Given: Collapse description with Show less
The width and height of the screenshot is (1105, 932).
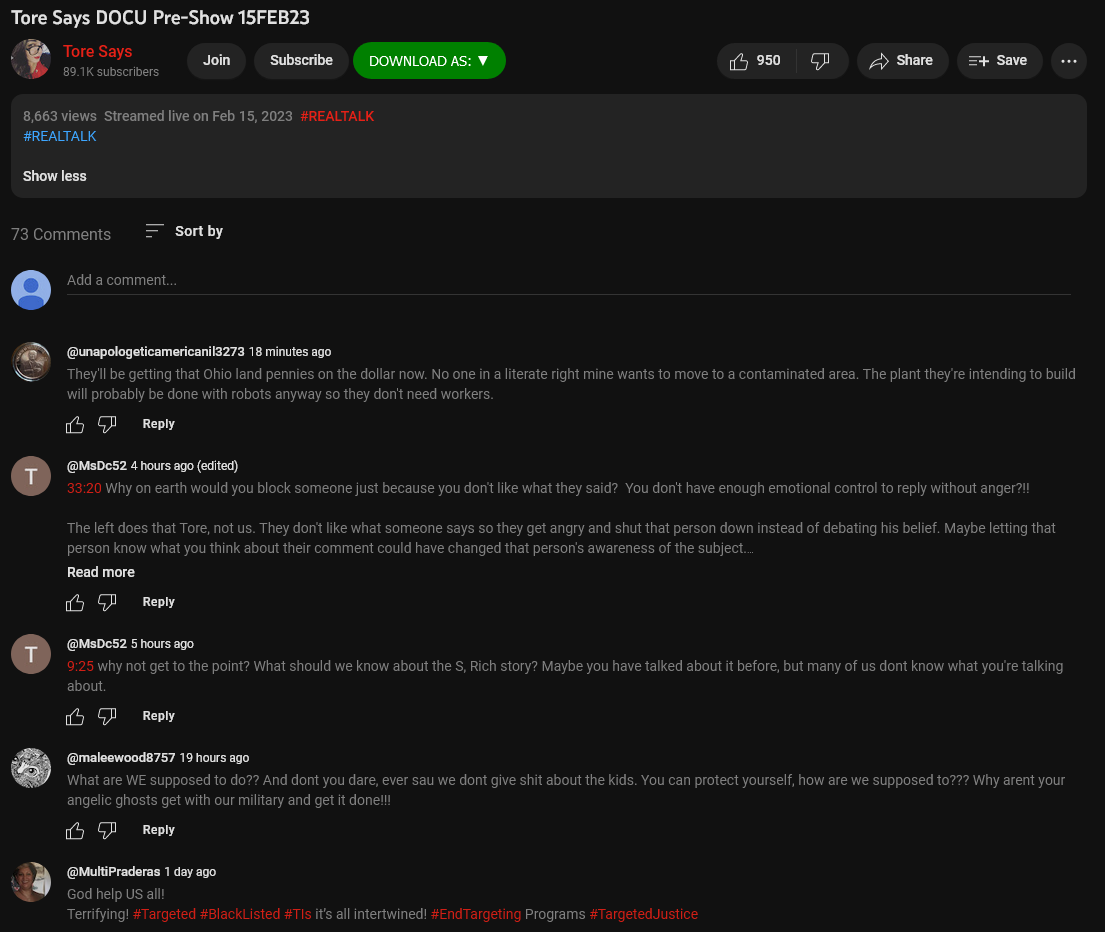Looking at the screenshot, I should (54, 176).
